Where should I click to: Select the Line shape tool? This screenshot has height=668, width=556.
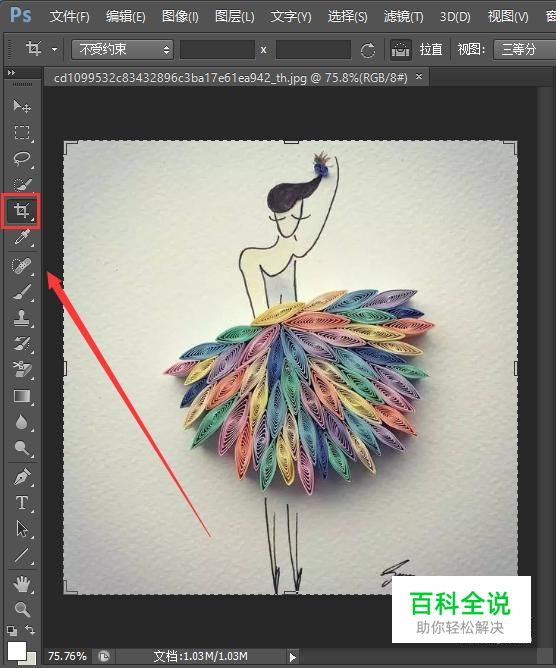22,555
